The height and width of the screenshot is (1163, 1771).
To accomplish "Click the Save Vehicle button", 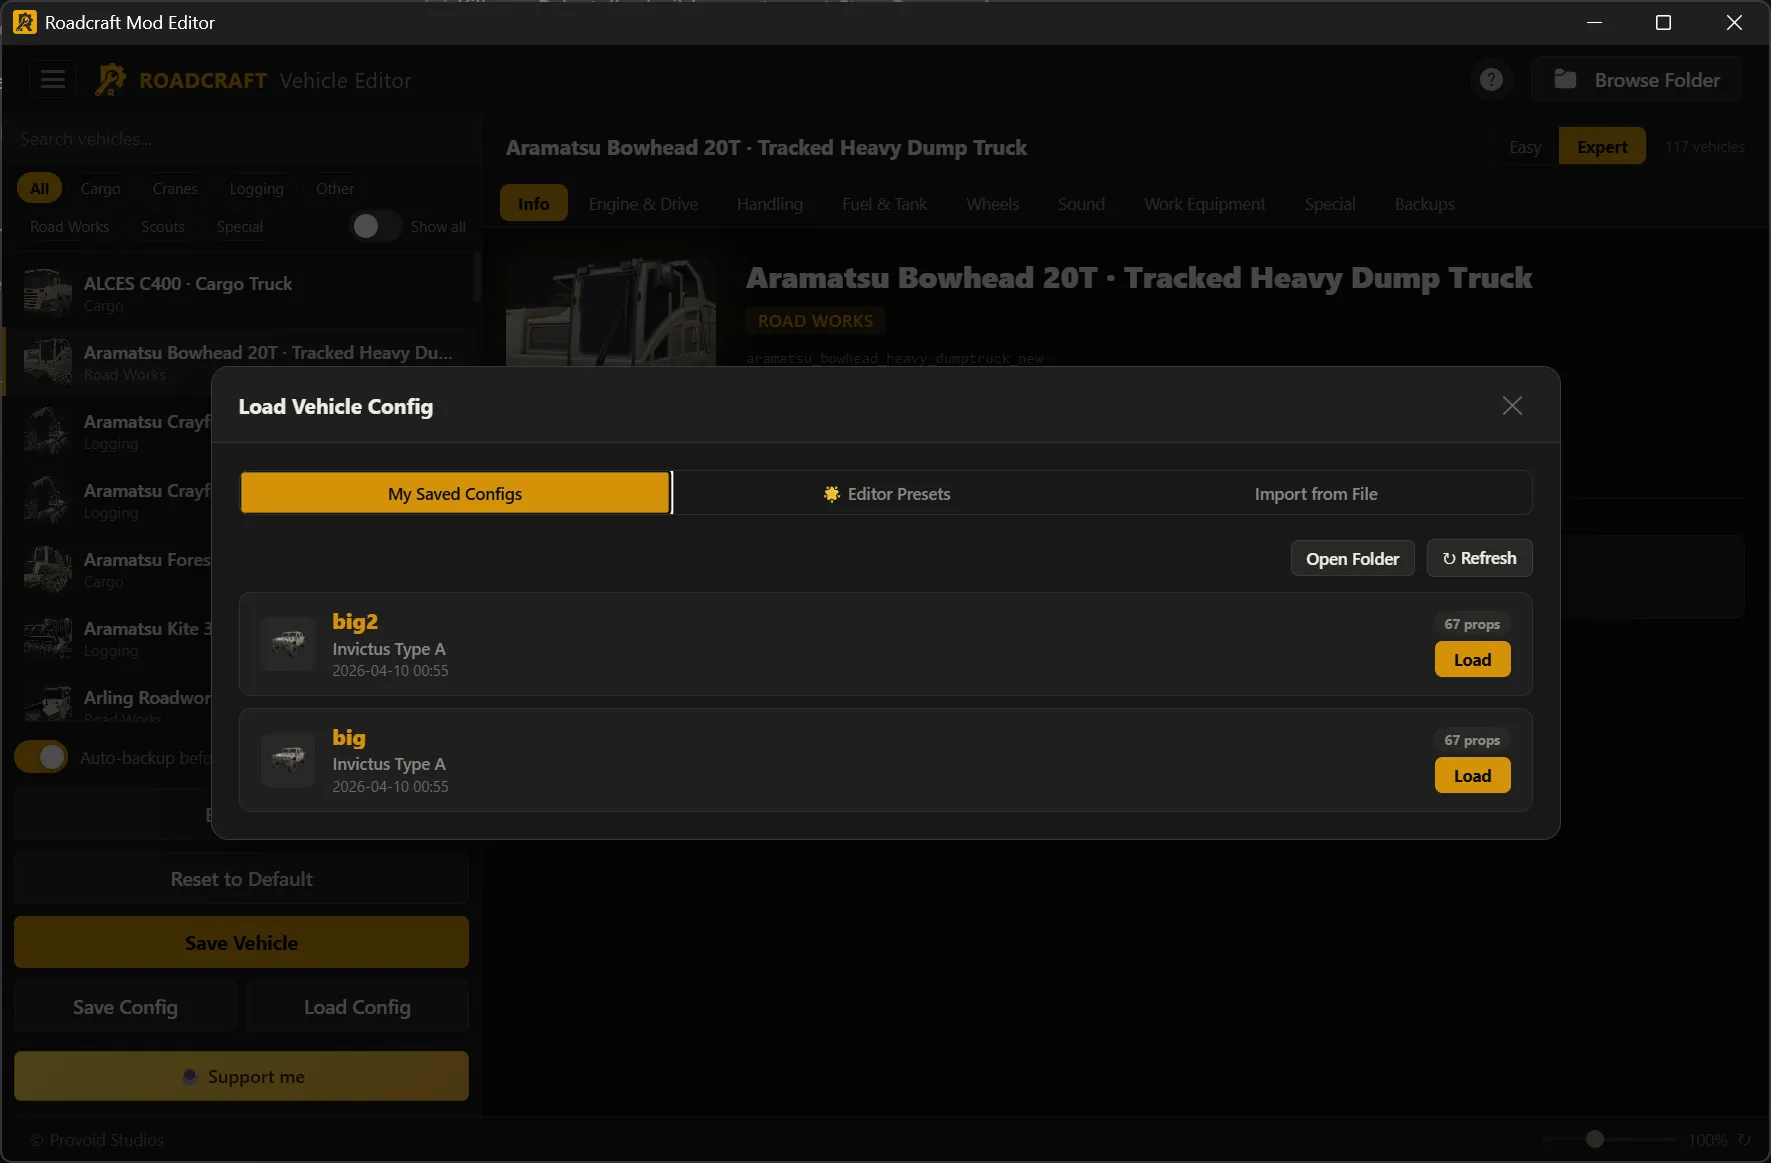I will [x=241, y=942].
